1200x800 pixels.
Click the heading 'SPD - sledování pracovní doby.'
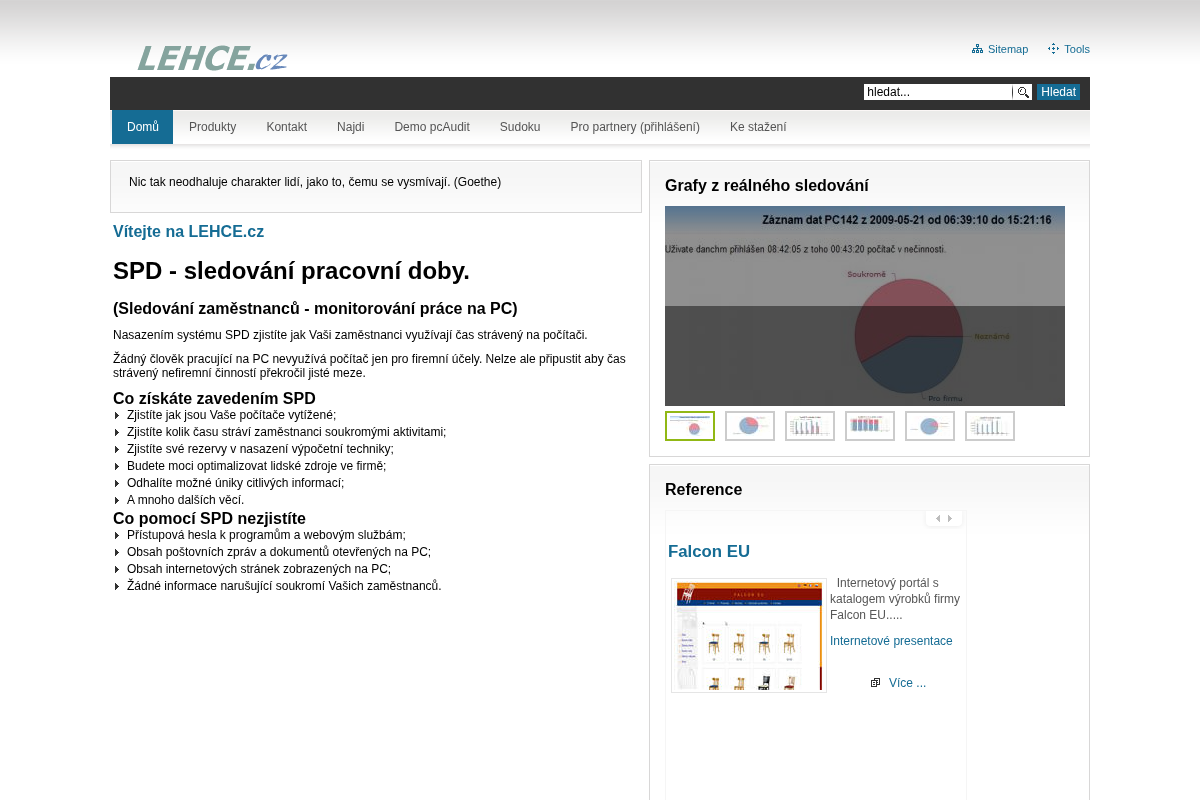(291, 271)
